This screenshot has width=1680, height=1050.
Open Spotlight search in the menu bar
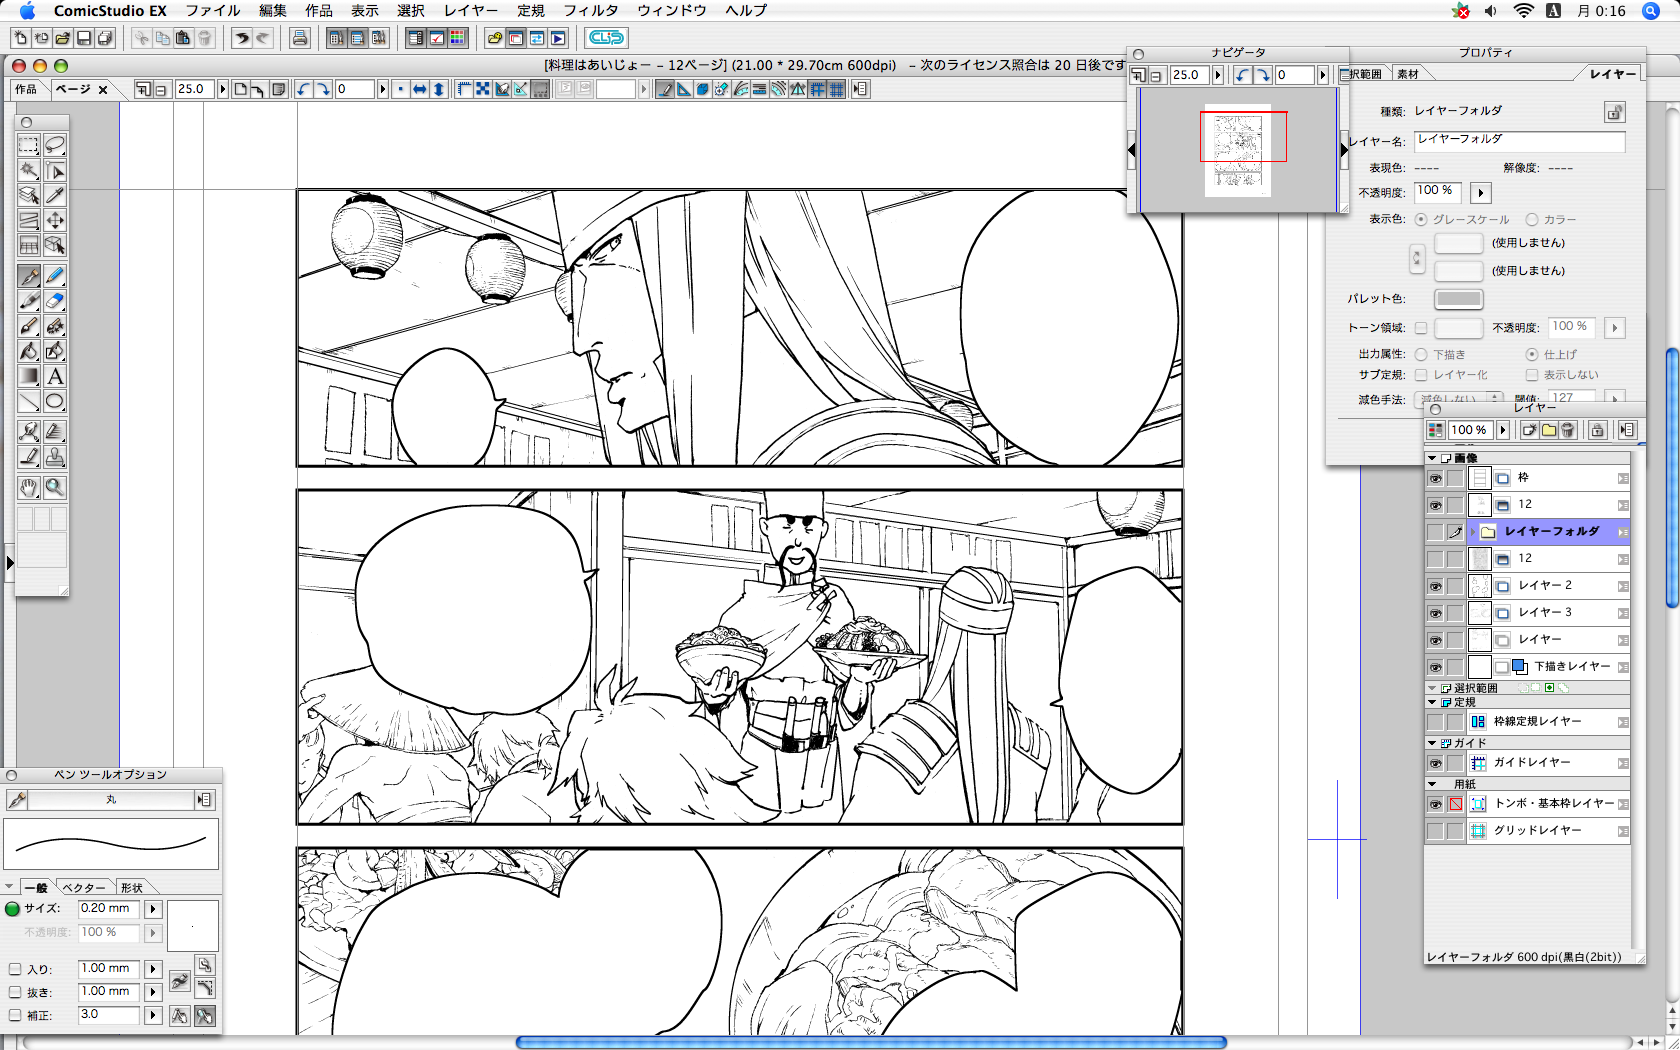point(1651,11)
